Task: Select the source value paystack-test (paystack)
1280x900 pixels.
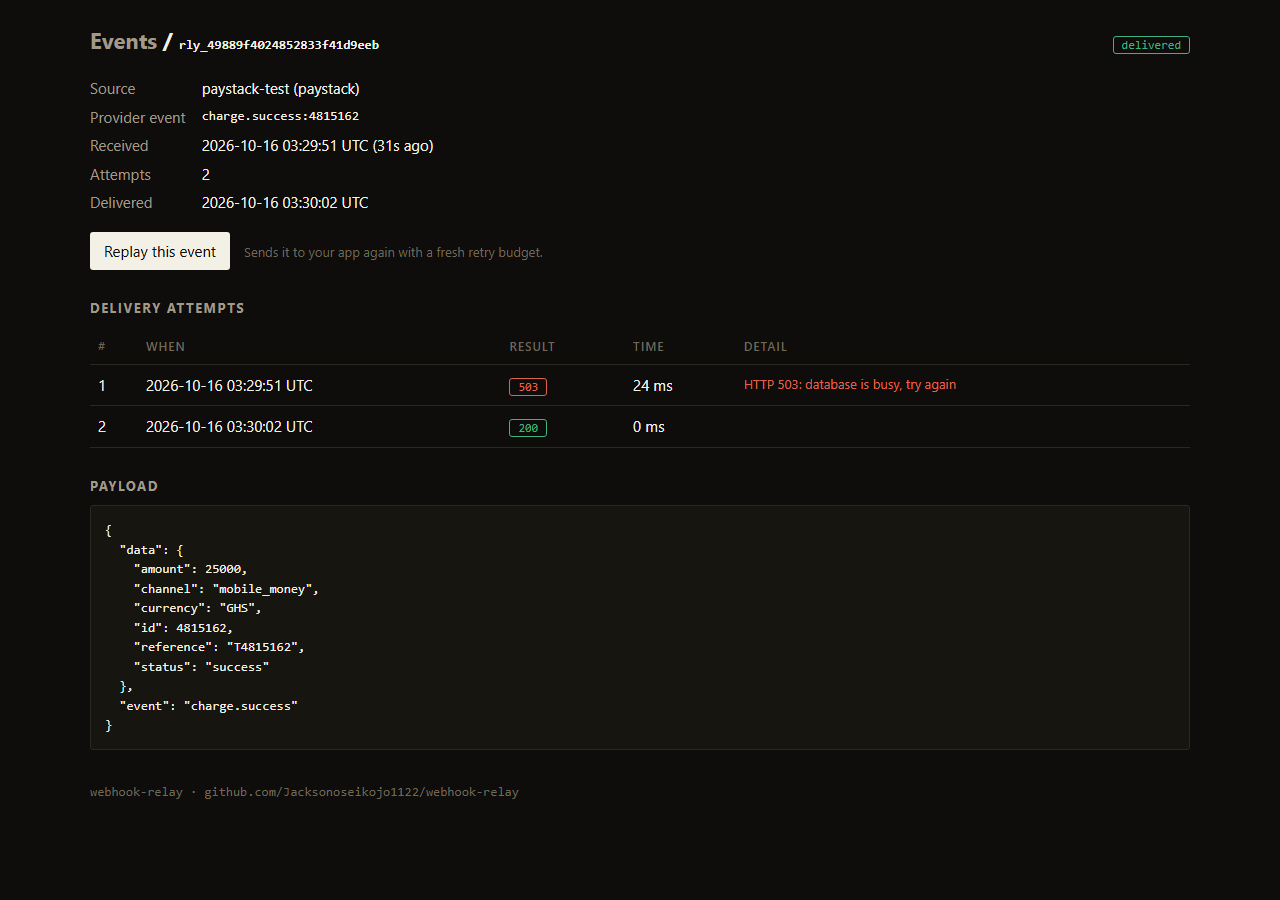Action: 281,89
